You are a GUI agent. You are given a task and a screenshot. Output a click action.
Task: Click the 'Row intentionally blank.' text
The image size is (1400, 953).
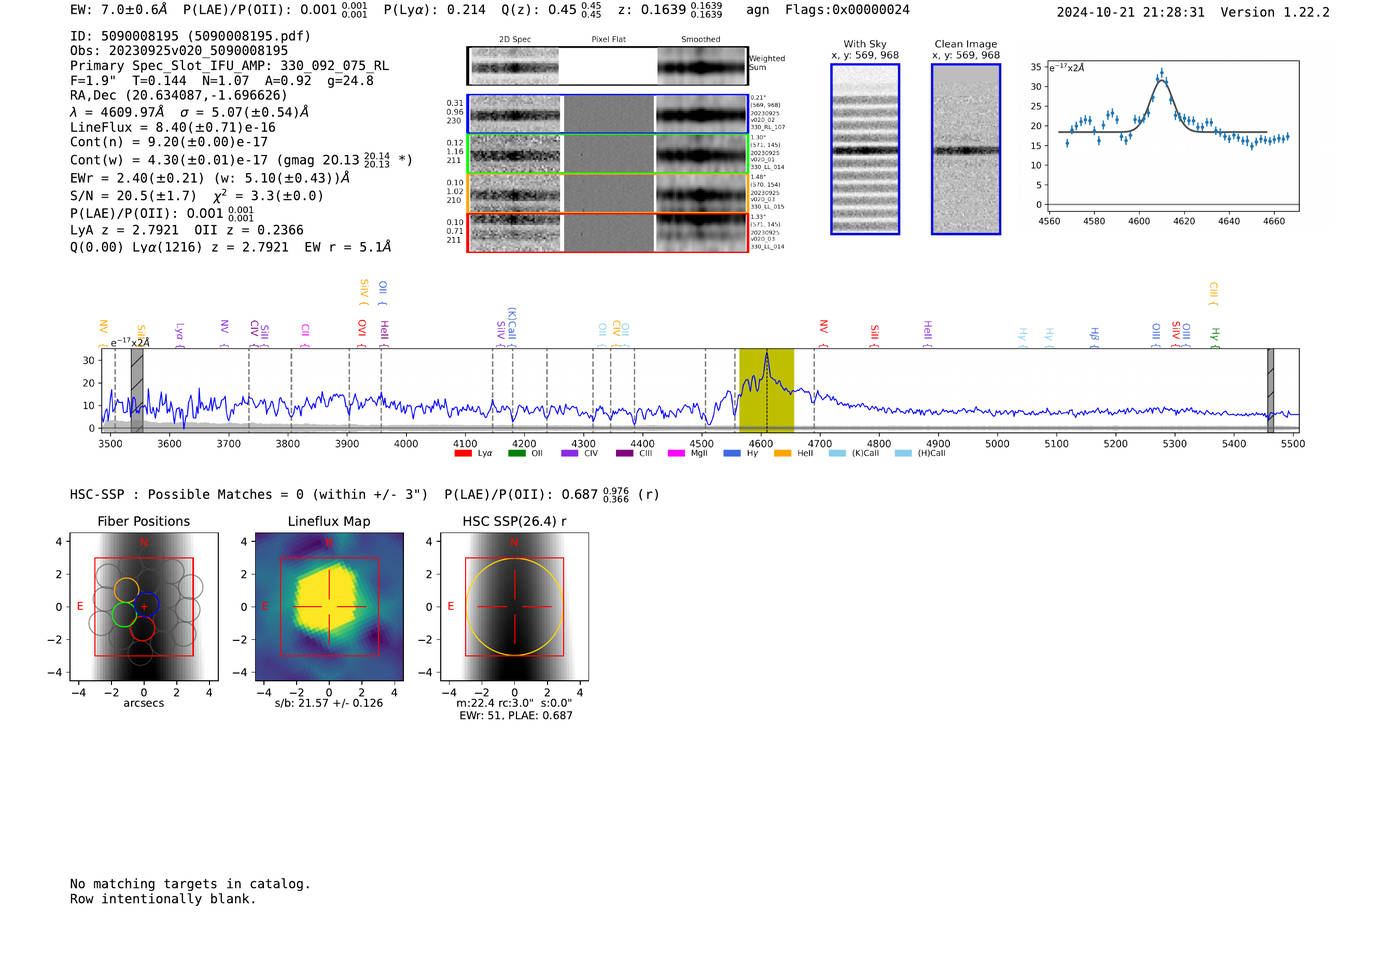(163, 899)
